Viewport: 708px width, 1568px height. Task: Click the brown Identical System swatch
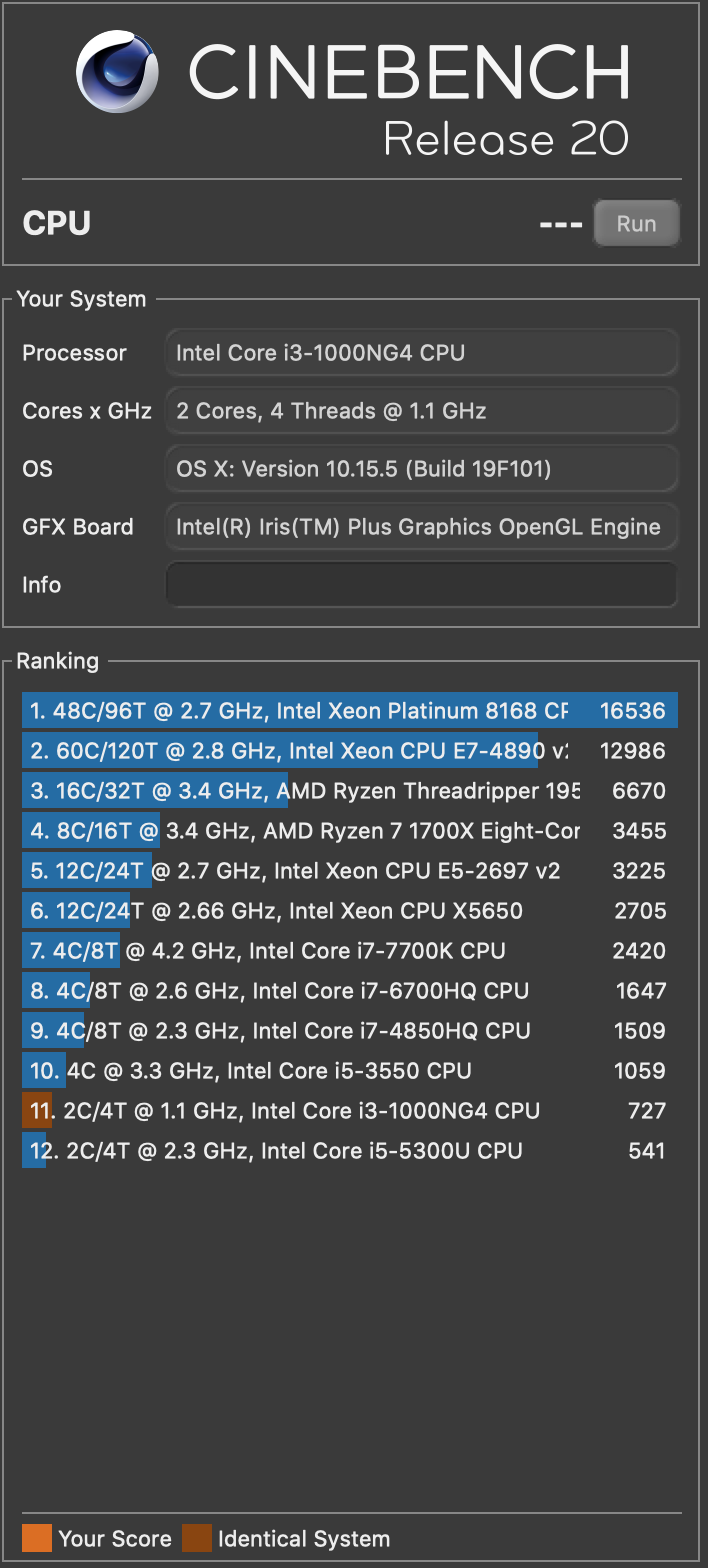click(197, 1538)
